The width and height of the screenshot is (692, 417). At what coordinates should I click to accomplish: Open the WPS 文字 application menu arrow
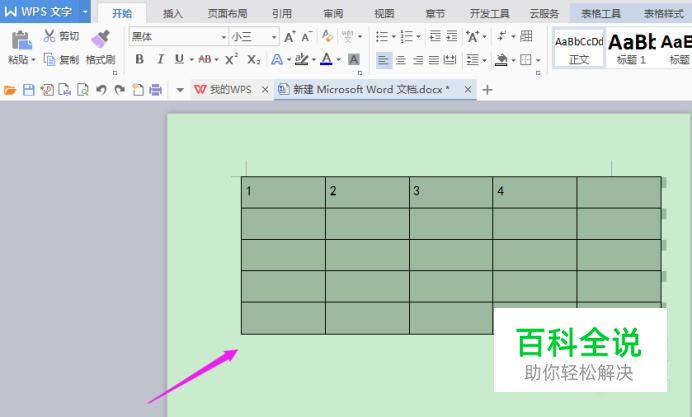pyautogui.click(x=85, y=11)
